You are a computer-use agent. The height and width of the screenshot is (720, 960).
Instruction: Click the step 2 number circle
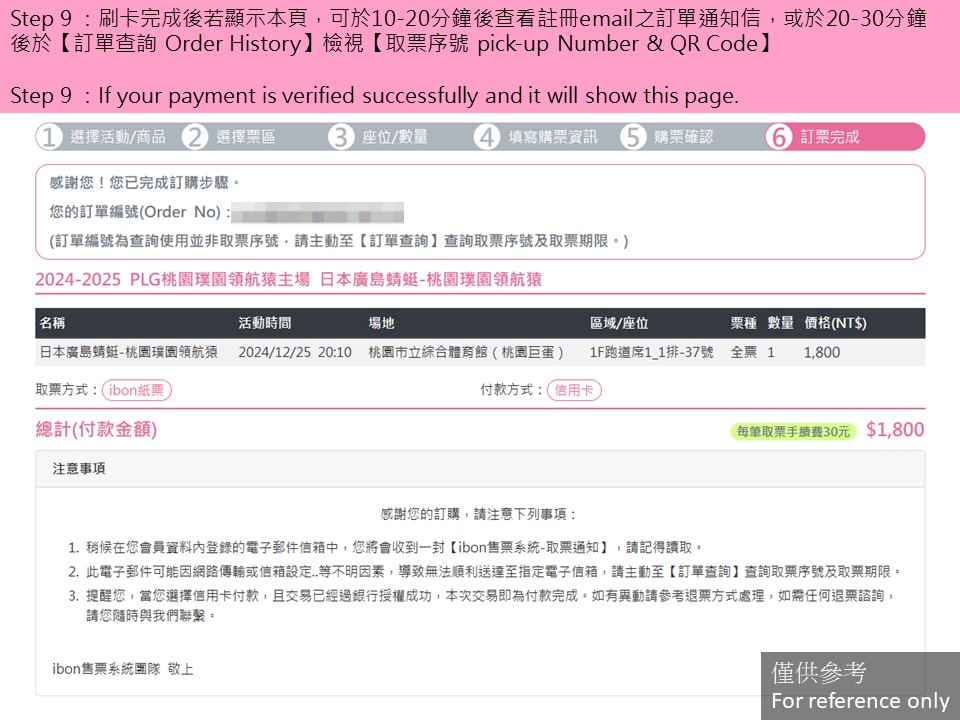tap(195, 137)
